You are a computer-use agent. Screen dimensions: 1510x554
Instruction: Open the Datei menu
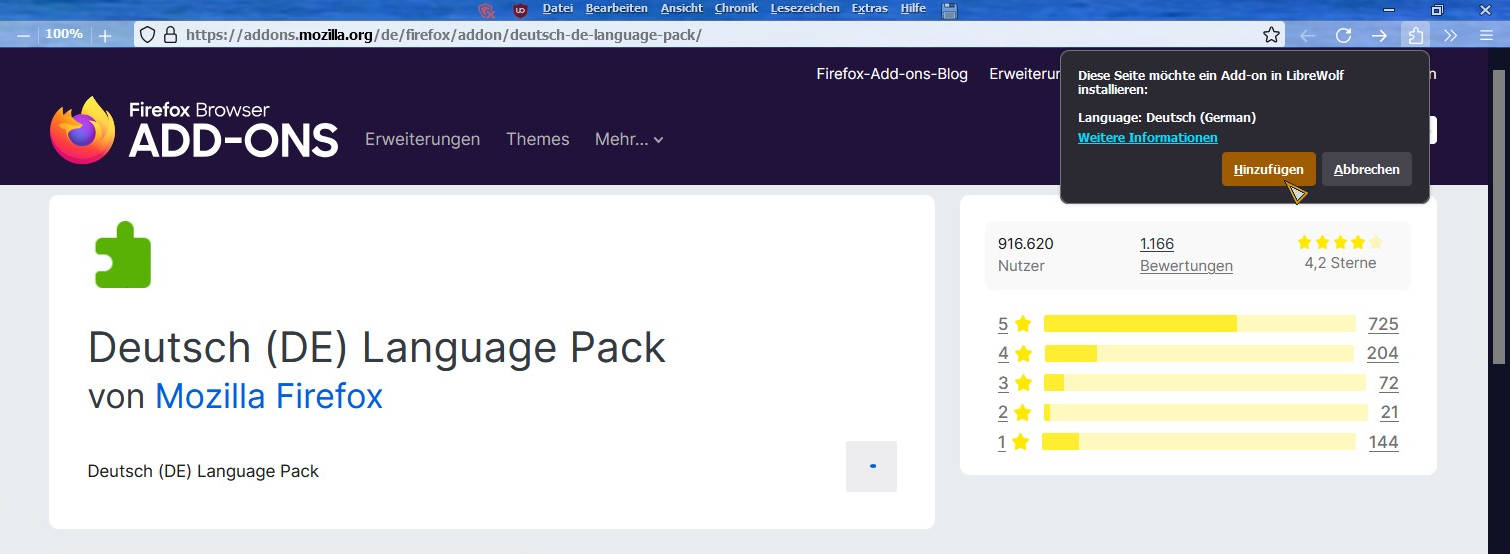click(557, 8)
